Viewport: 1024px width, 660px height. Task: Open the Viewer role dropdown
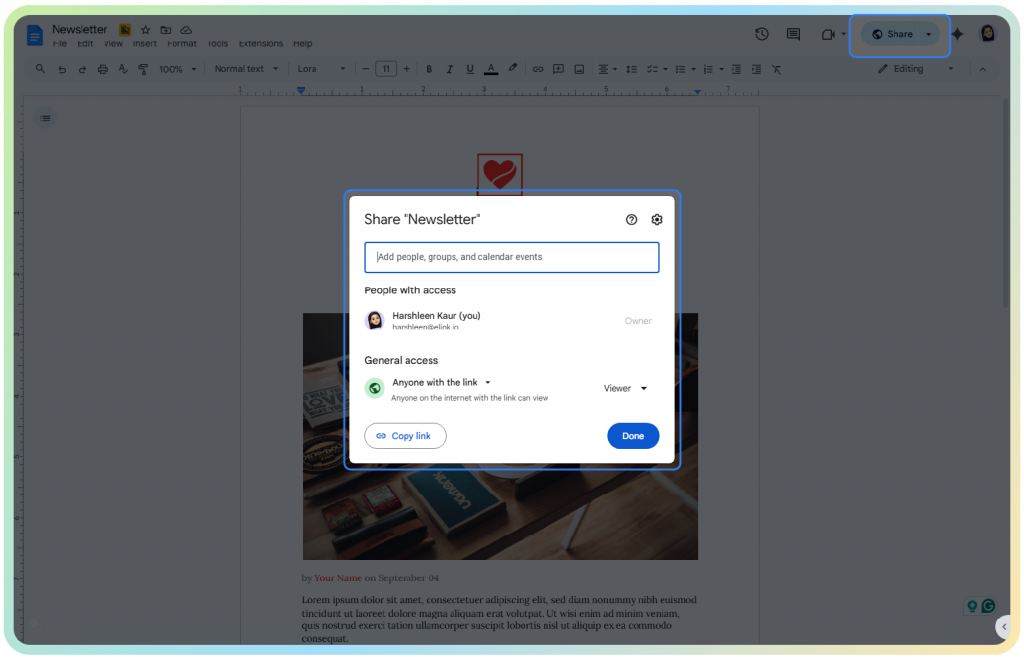tap(625, 388)
